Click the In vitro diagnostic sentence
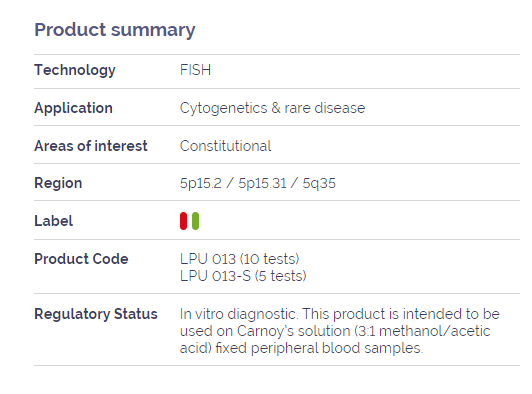This screenshot has height=394, width=532. 239,314
